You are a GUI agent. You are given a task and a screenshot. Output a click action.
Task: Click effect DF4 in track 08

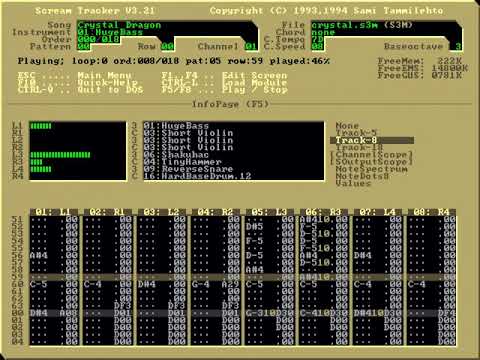point(447,313)
